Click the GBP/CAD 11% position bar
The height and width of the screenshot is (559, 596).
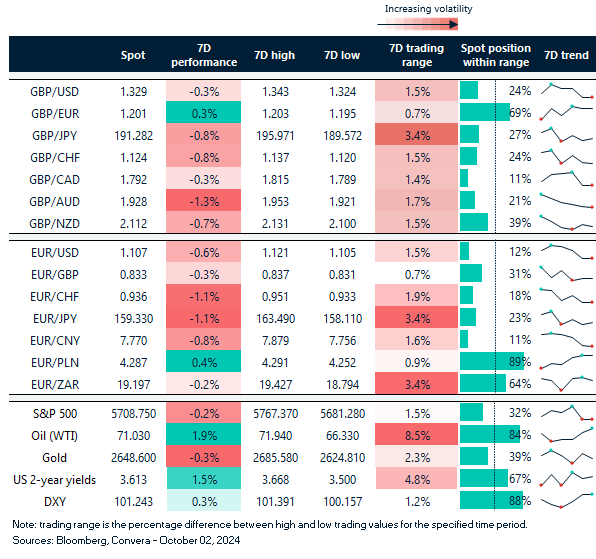pyautogui.click(x=464, y=178)
